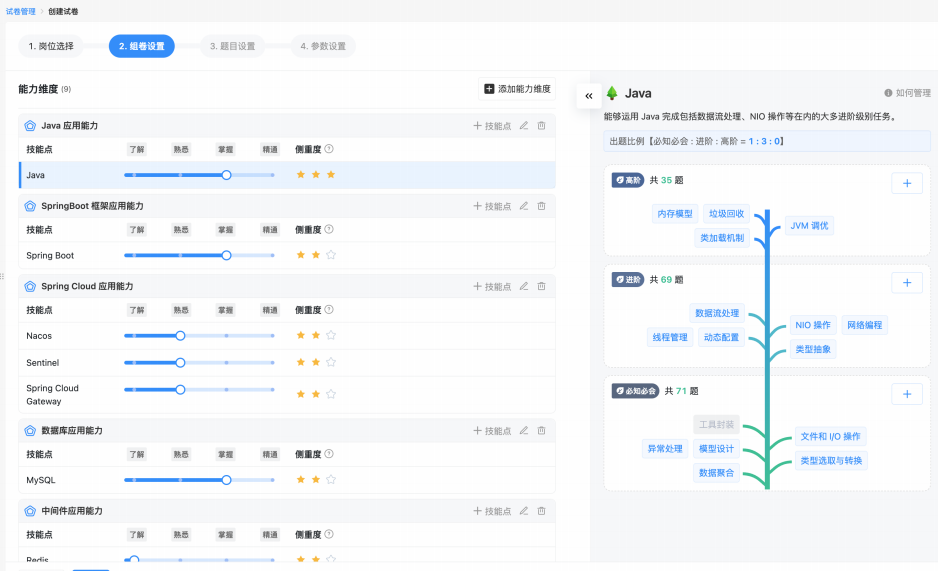This screenshot has height=580, width=940.
Task: Adjust the MySQL proficiency slider handle
Action: pyautogui.click(x=226, y=480)
